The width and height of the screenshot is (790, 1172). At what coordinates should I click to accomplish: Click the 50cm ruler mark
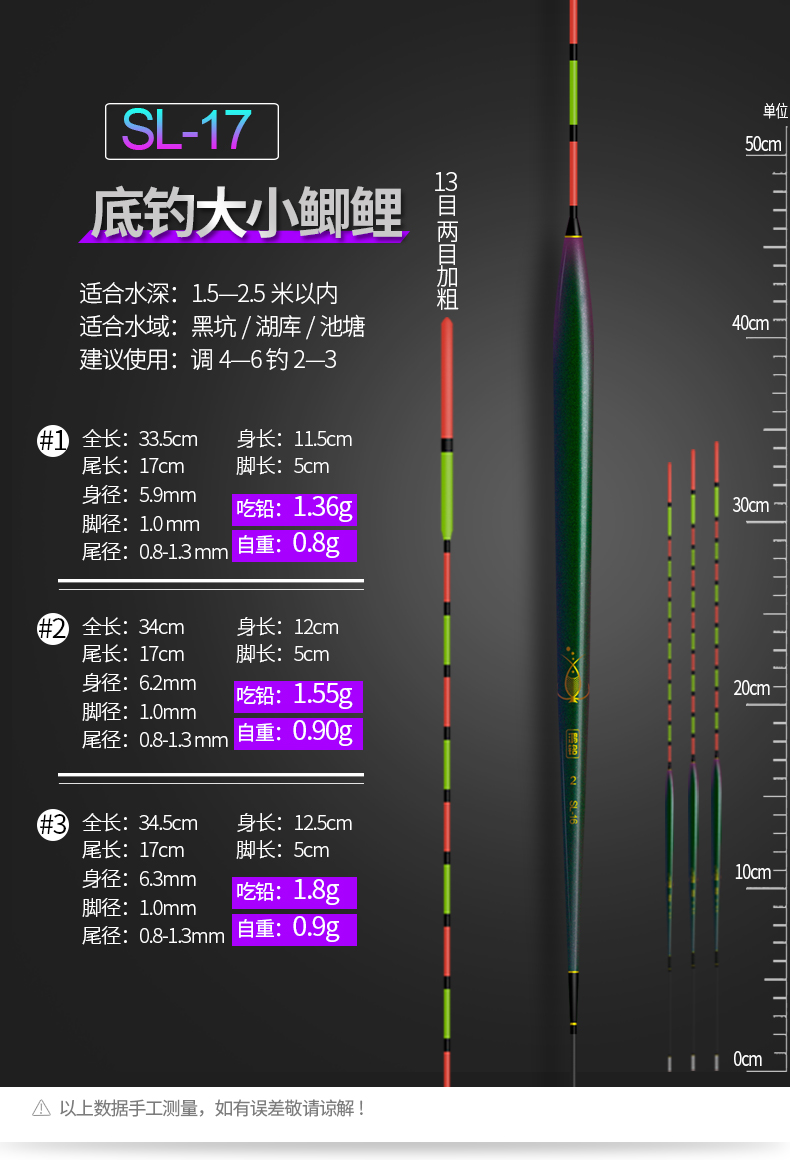763,144
